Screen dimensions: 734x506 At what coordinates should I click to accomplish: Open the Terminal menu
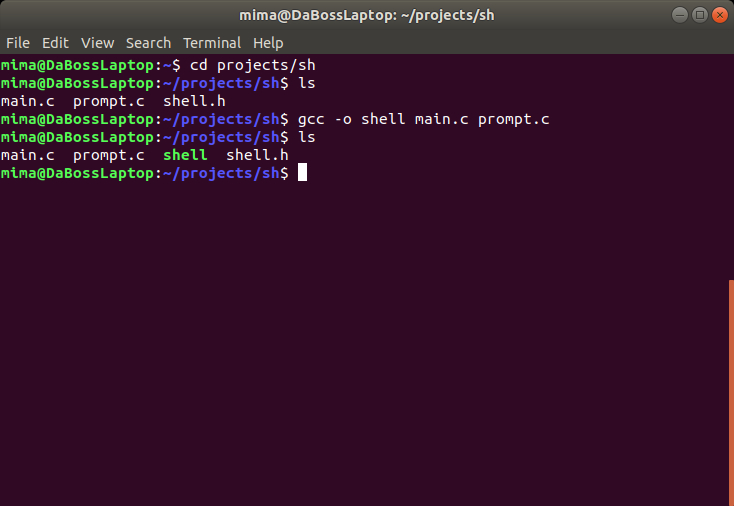pos(212,43)
